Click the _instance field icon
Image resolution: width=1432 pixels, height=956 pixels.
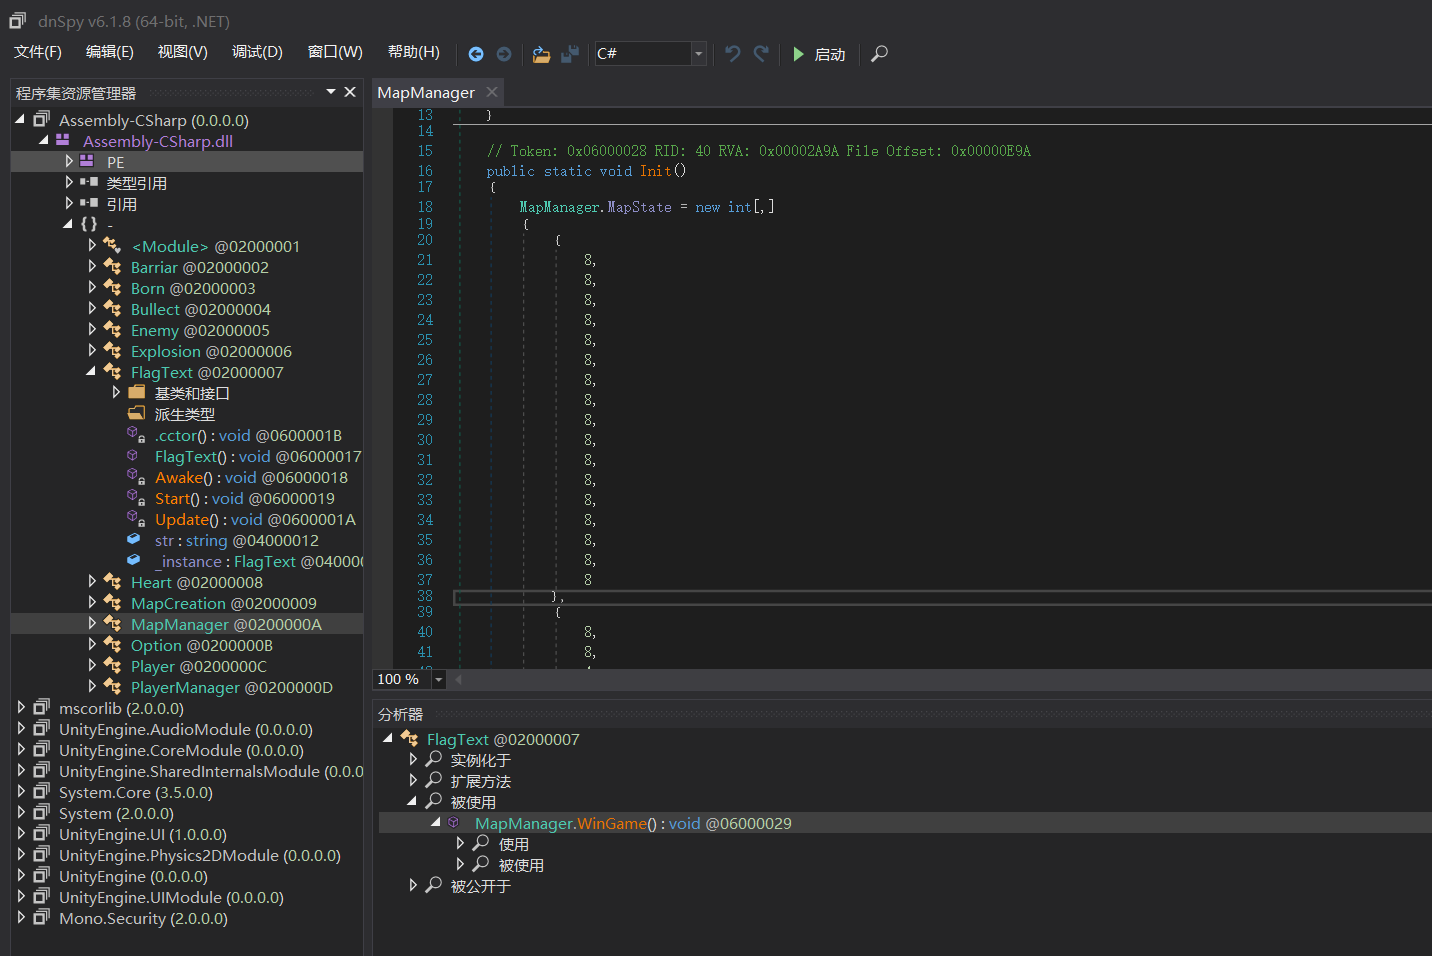coord(134,560)
